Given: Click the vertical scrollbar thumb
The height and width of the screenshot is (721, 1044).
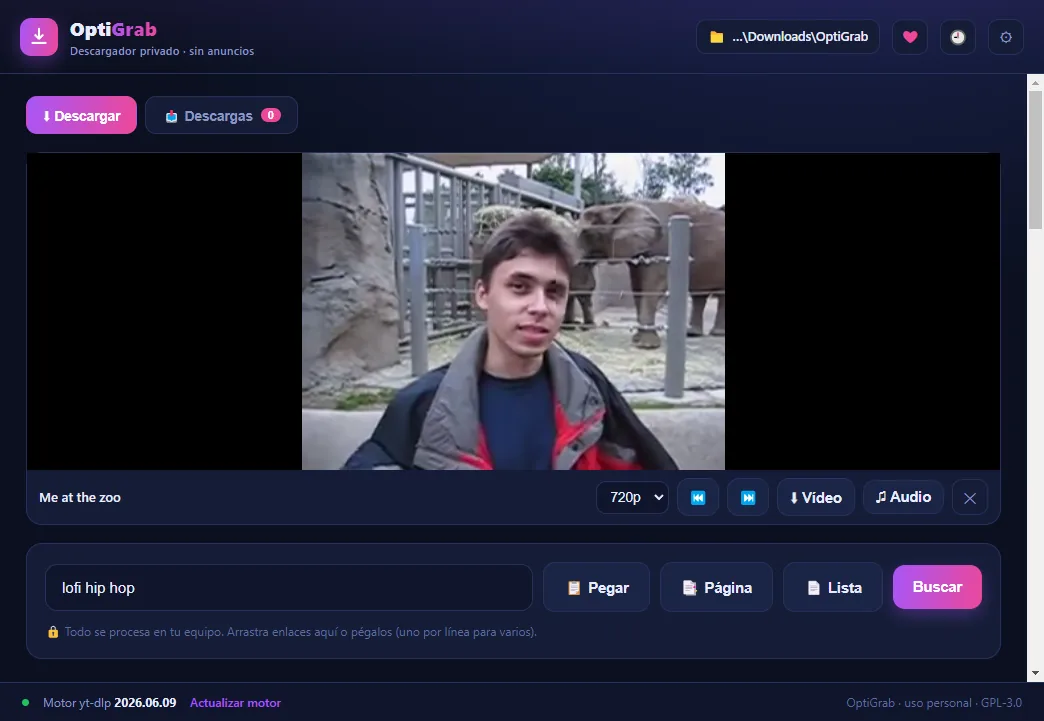Looking at the screenshot, I should coord(1035,160).
